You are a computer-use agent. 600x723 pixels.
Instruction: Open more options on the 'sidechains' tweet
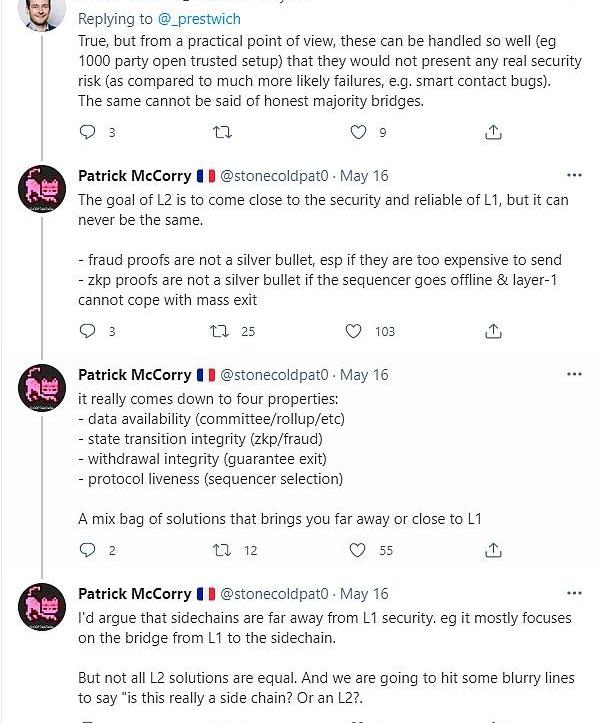pyautogui.click(x=574, y=593)
